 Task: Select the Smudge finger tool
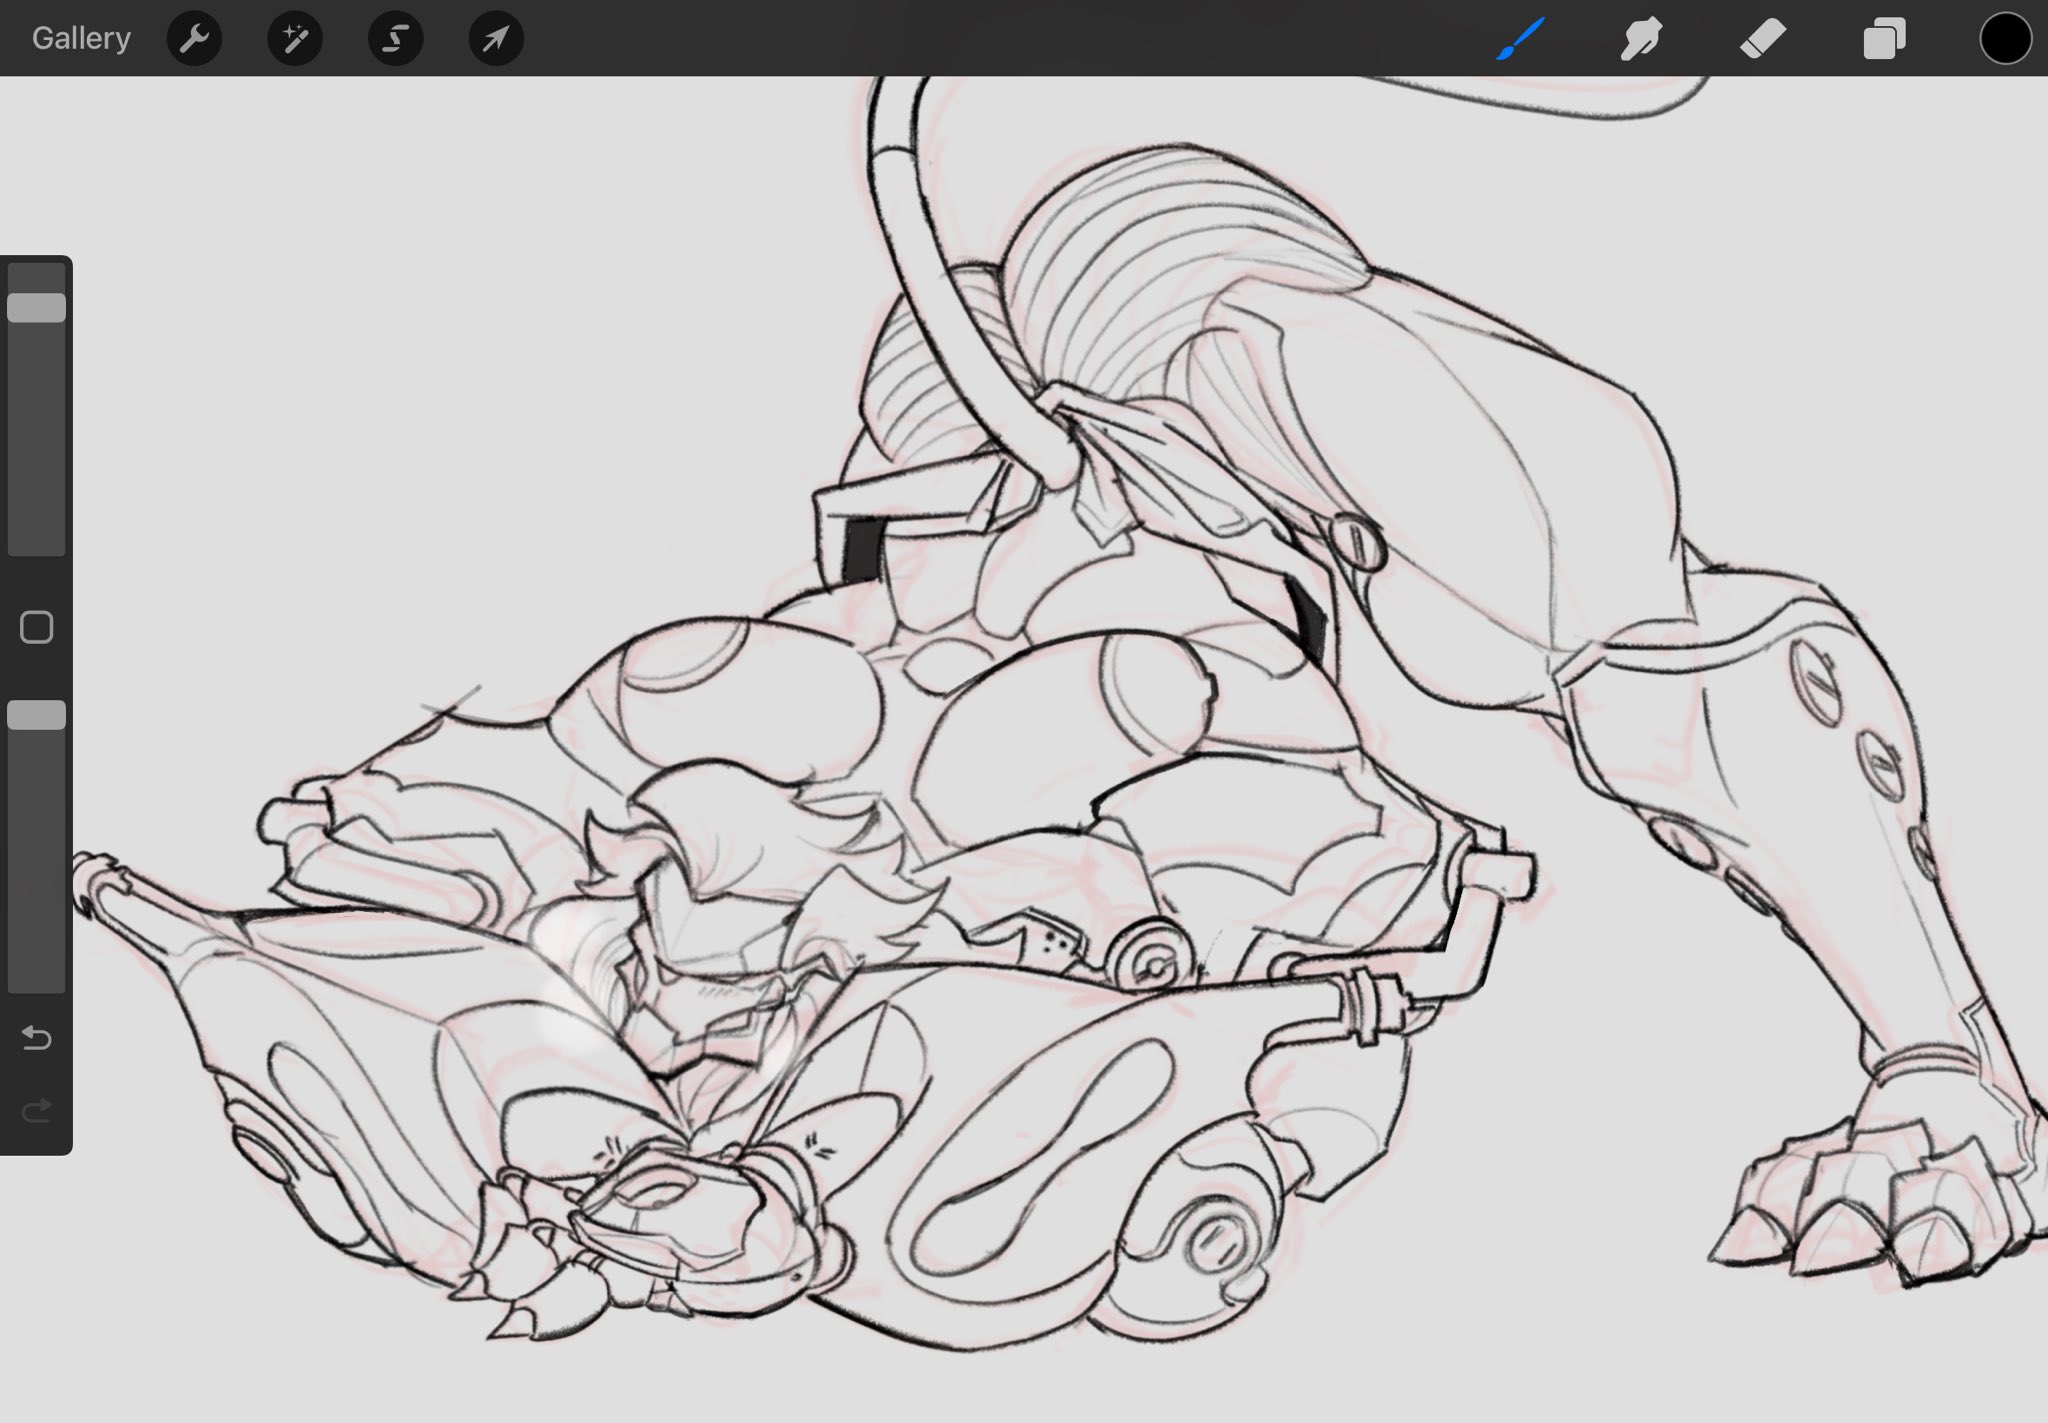pos(1641,39)
